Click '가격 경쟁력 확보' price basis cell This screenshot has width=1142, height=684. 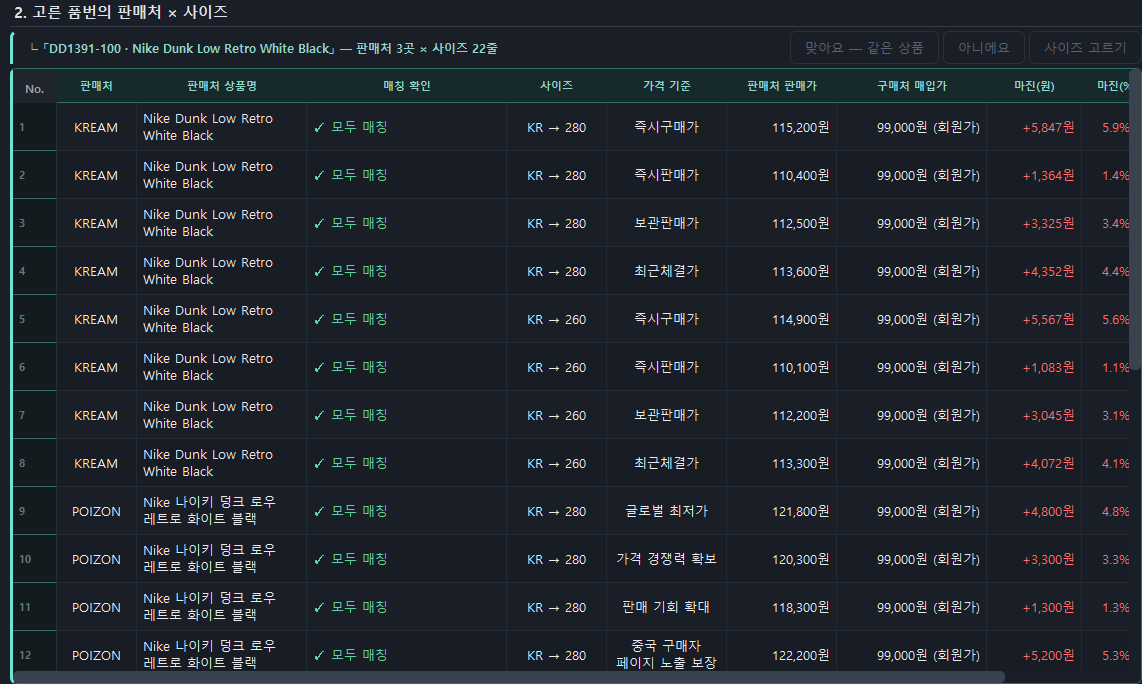(x=666, y=559)
